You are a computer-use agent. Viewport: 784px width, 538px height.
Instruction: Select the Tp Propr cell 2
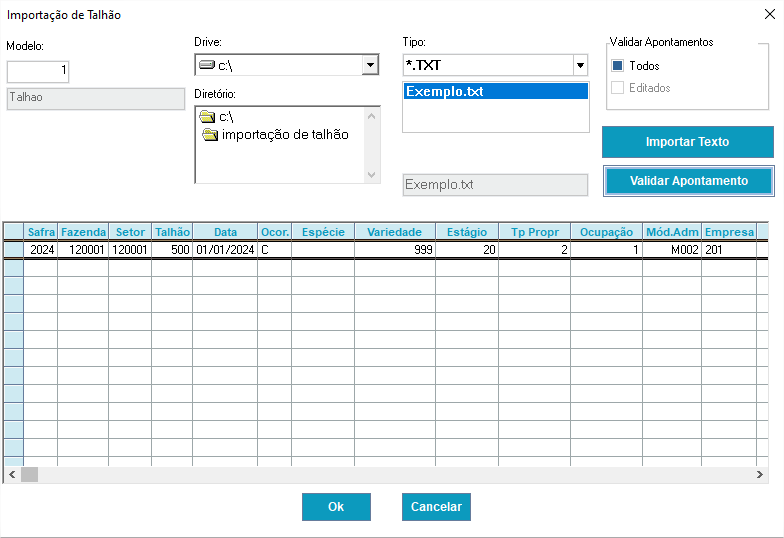coord(534,250)
